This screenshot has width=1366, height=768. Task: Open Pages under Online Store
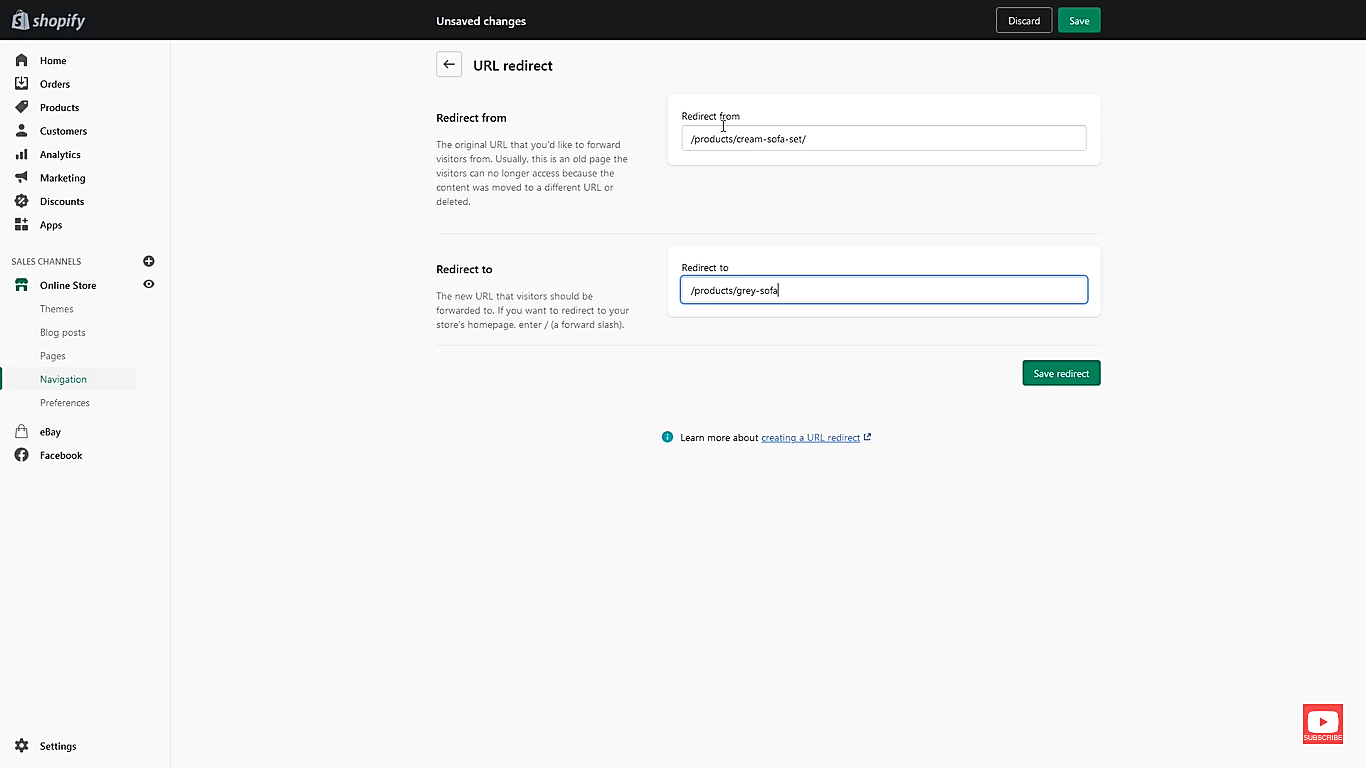pyautogui.click(x=53, y=356)
